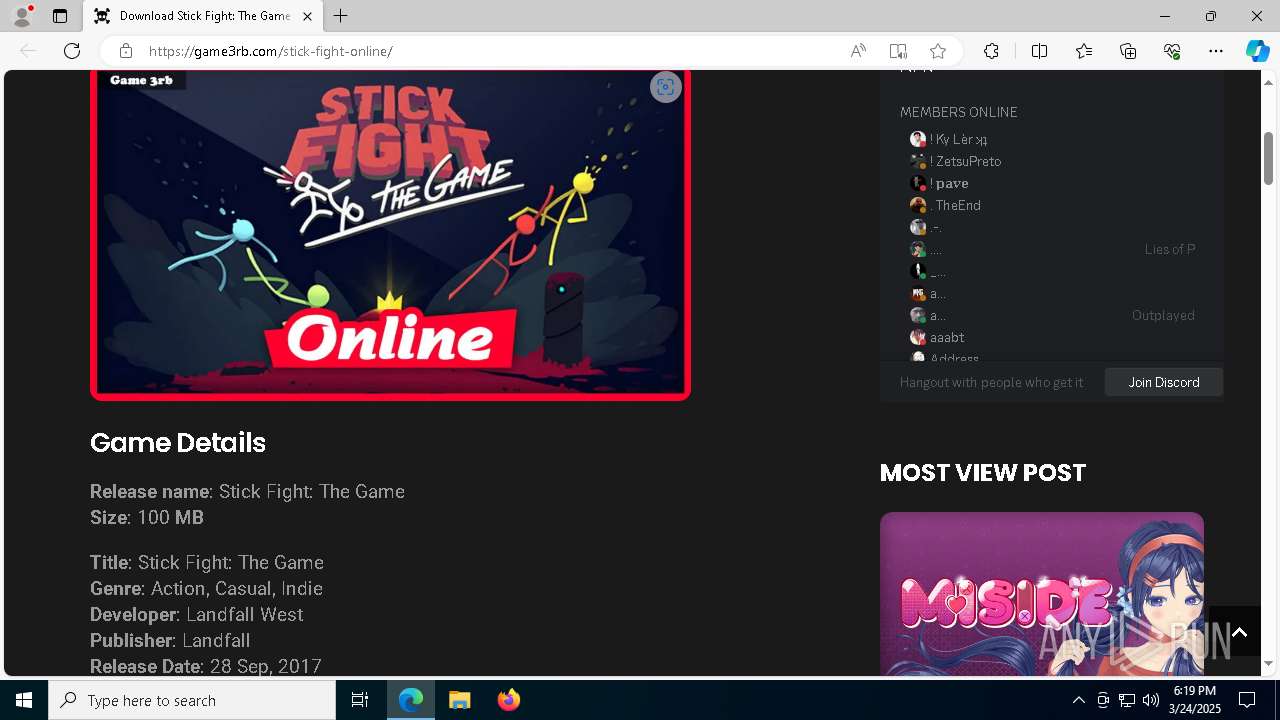Viewport: 1280px width, 720px height.
Task: Open network status tray icon
Action: [1127, 700]
